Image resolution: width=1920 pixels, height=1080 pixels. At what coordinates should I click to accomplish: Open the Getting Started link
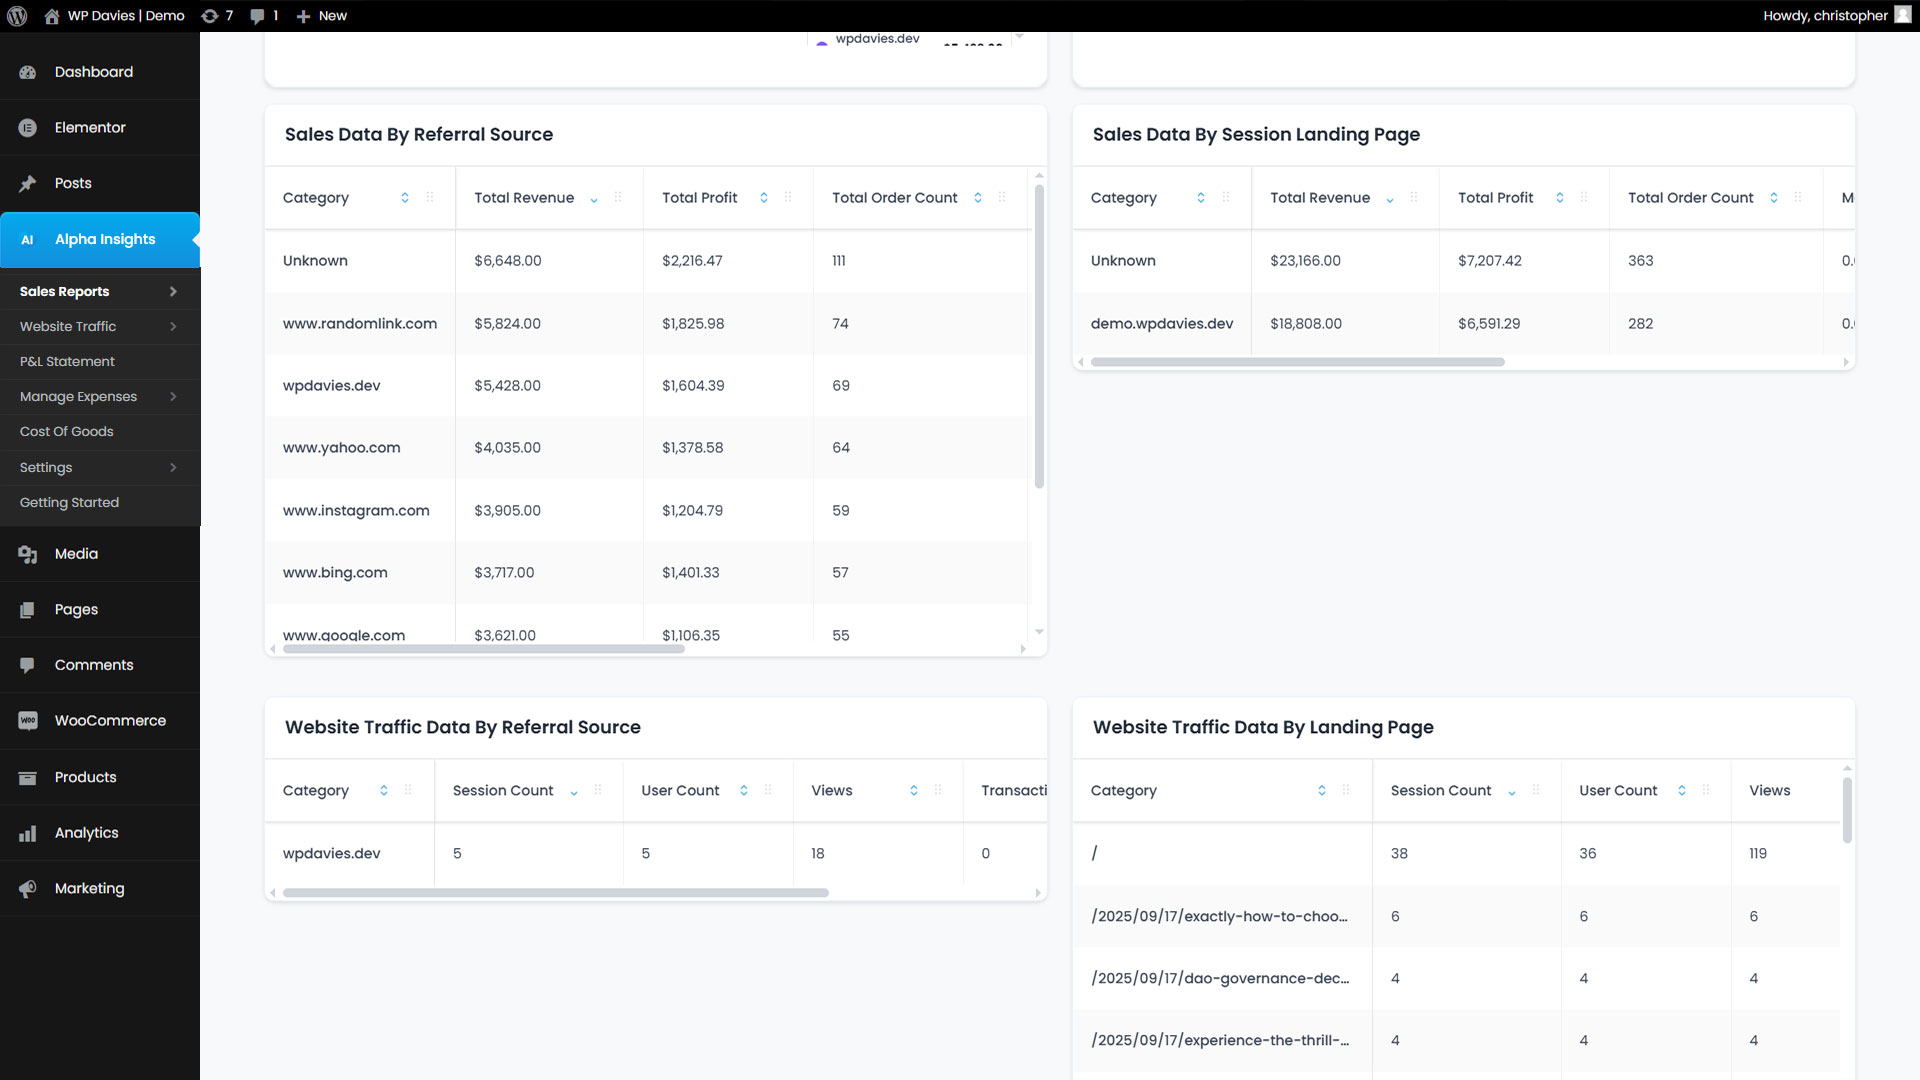pos(69,503)
